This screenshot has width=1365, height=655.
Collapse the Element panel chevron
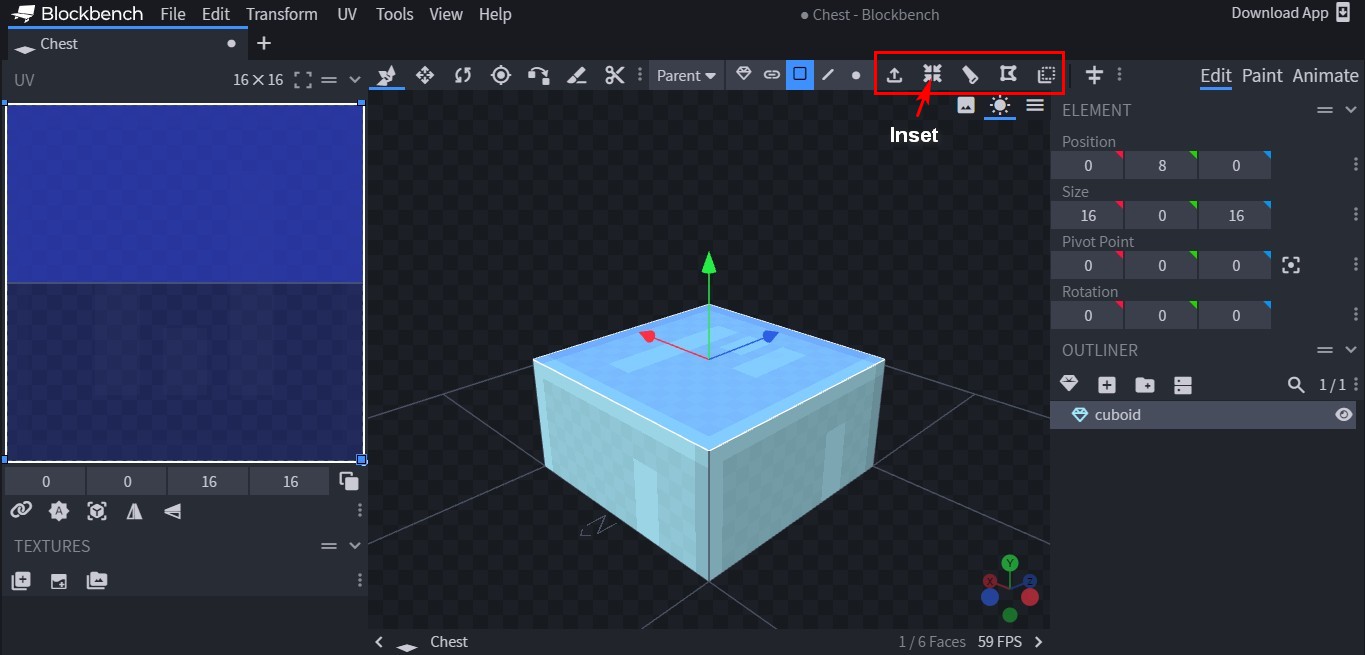[x=1351, y=110]
